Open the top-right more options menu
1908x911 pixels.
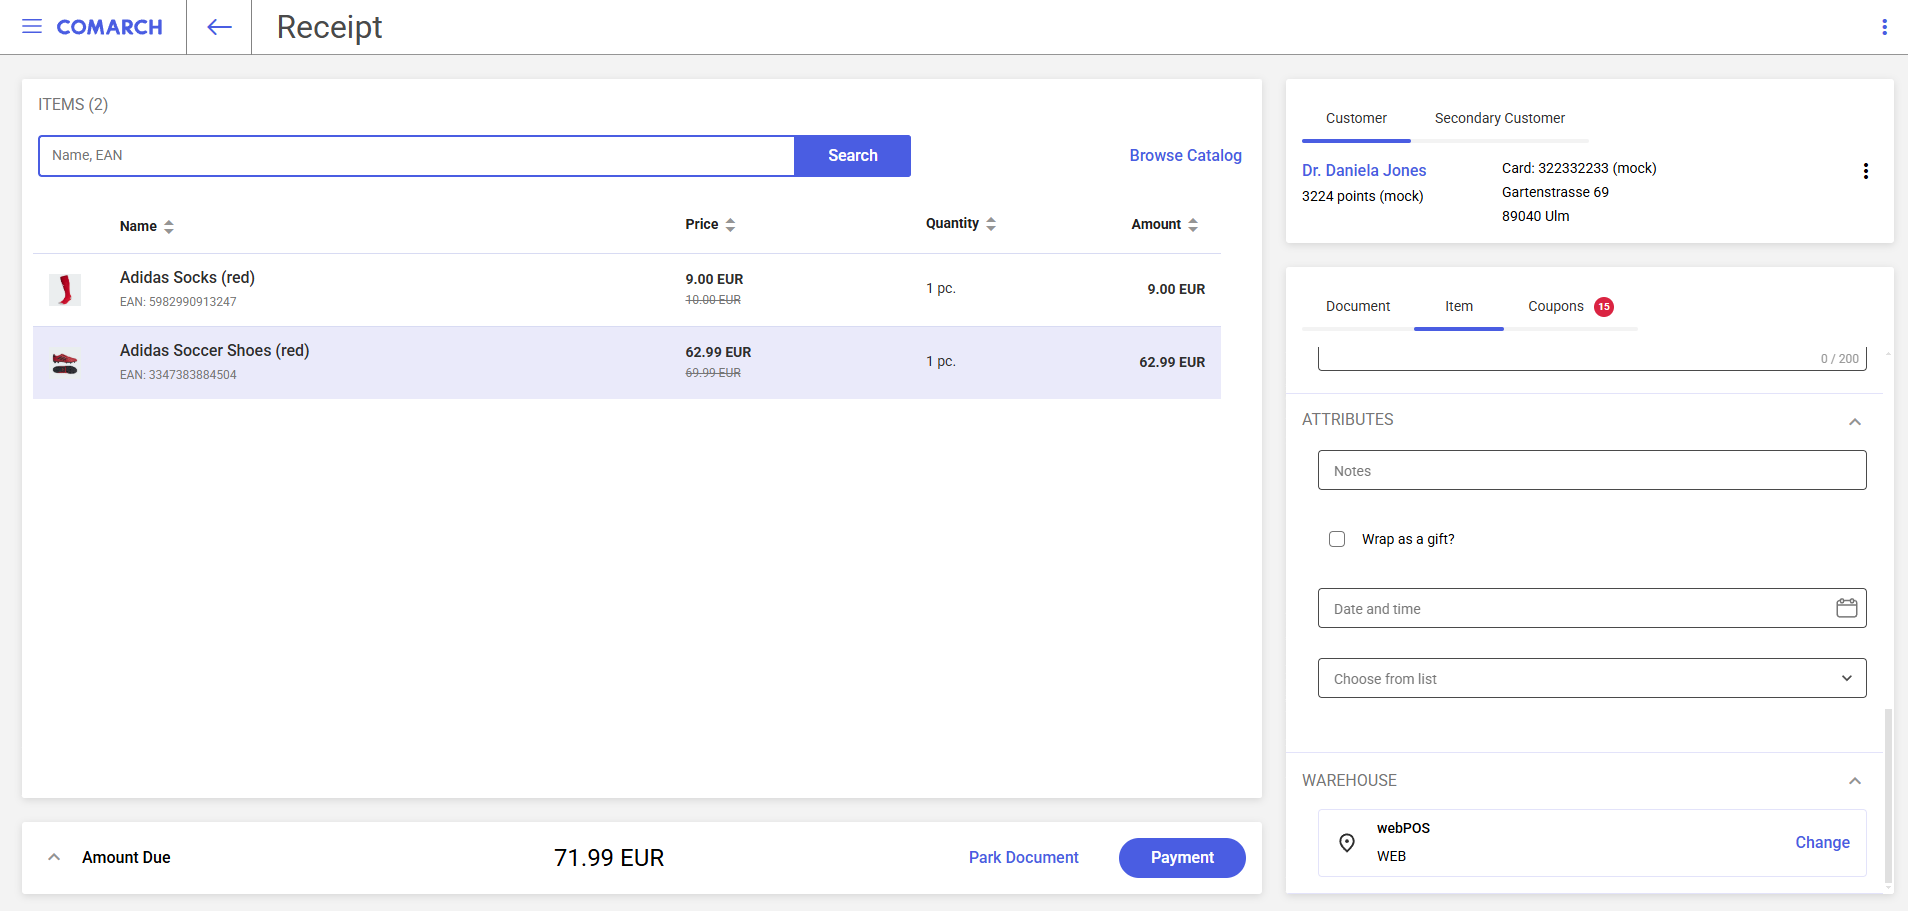(1884, 27)
